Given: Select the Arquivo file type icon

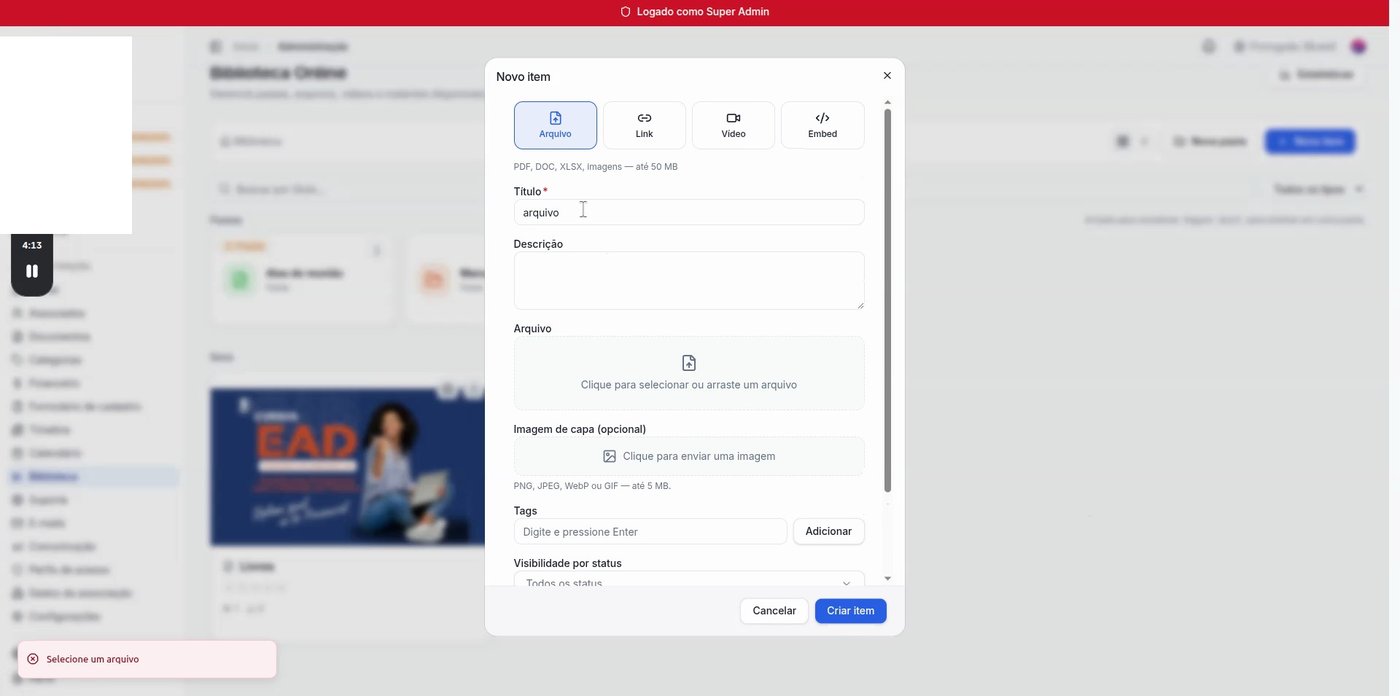Looking at the screenshot, I should tap(555, 118).
